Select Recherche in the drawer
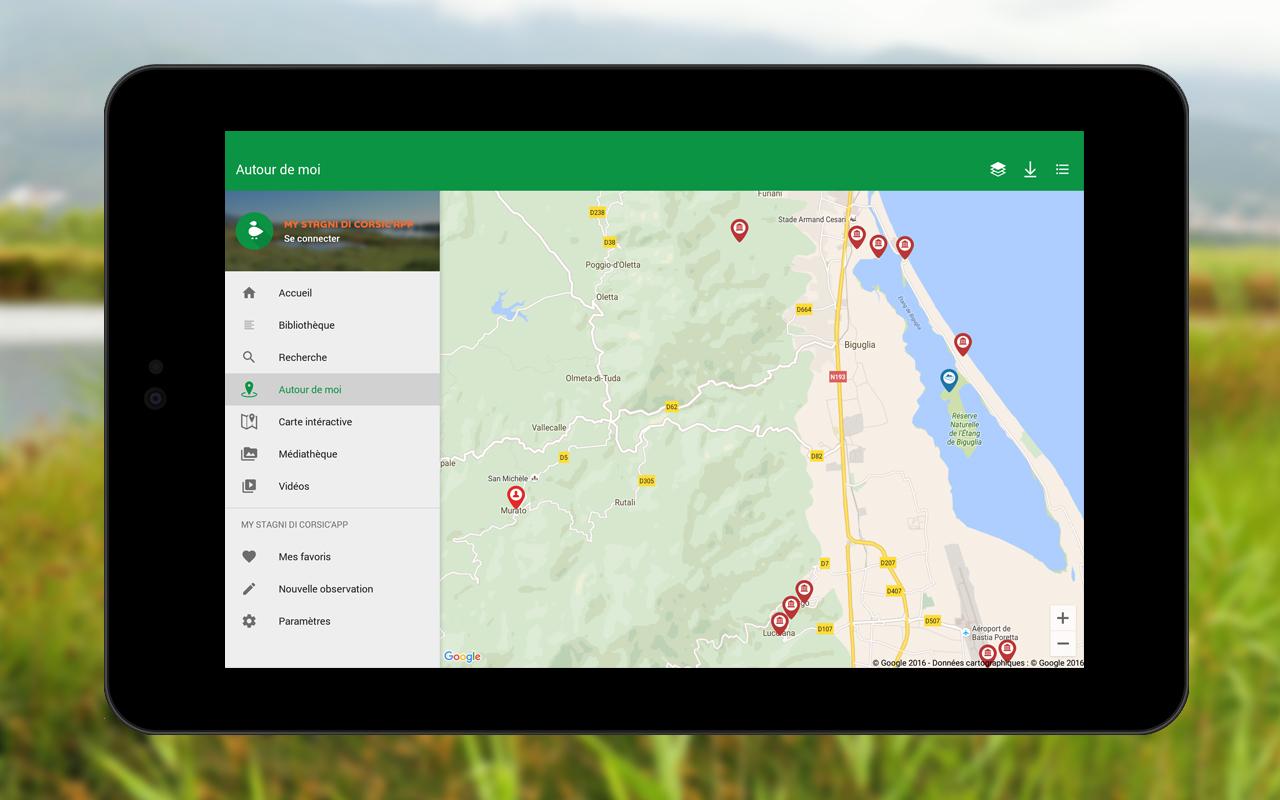The width and height of the screenshot is (1280, 800). (332, 357)
